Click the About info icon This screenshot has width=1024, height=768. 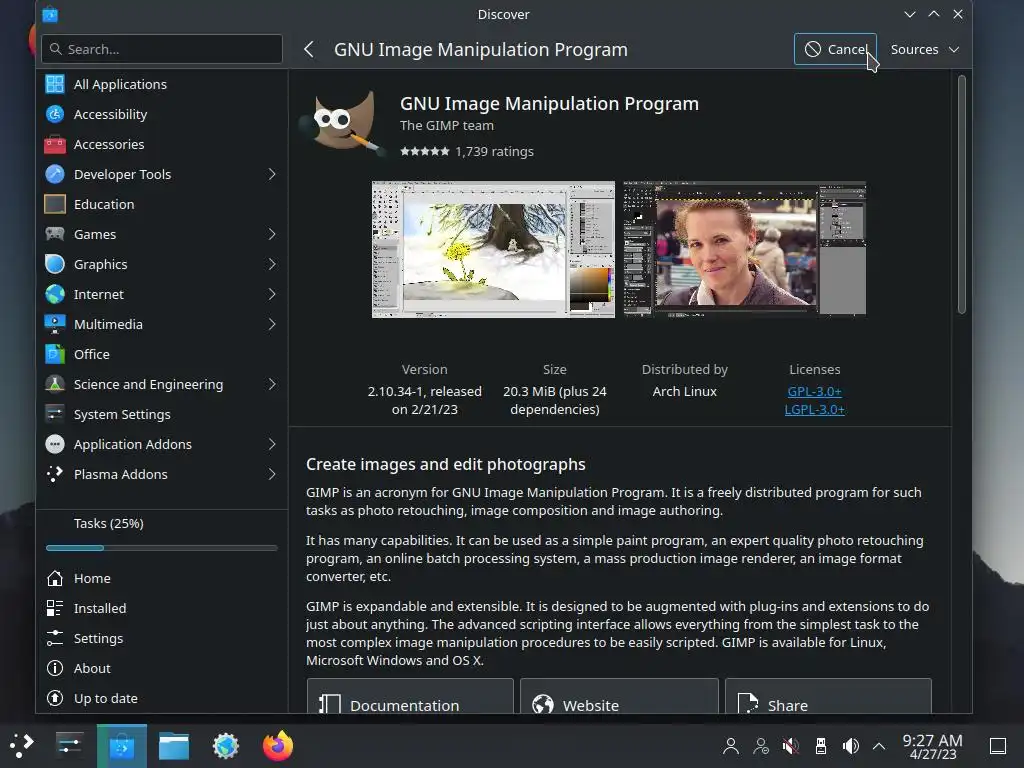click(55, 669)
